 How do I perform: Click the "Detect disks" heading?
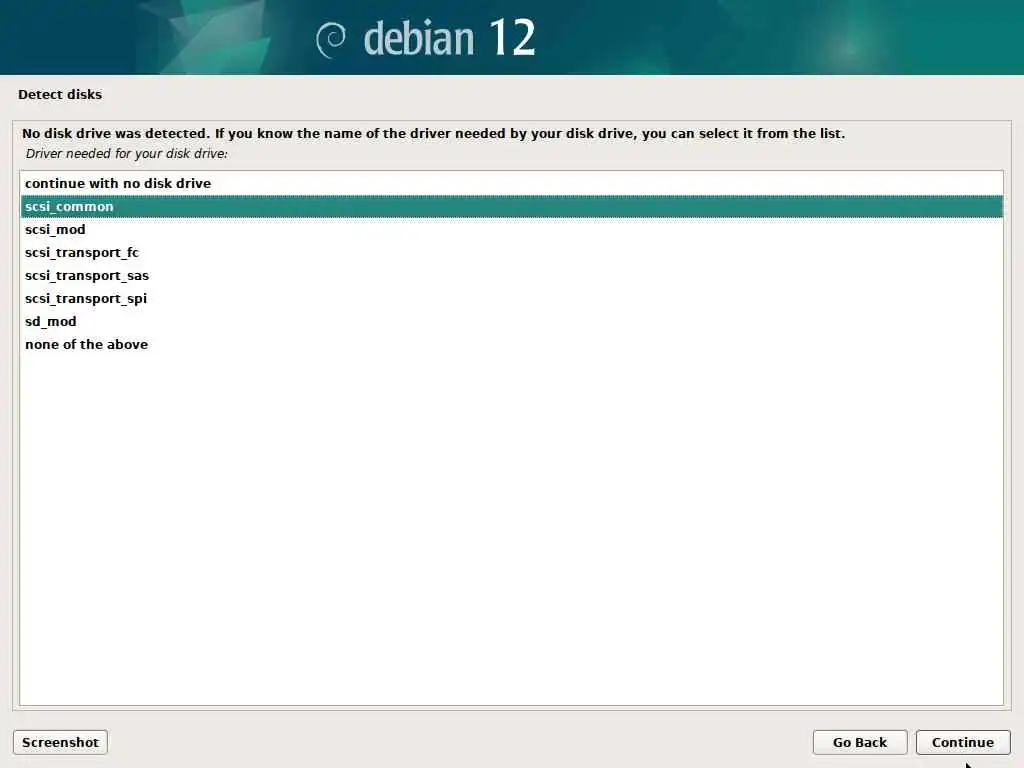[60, 94]
